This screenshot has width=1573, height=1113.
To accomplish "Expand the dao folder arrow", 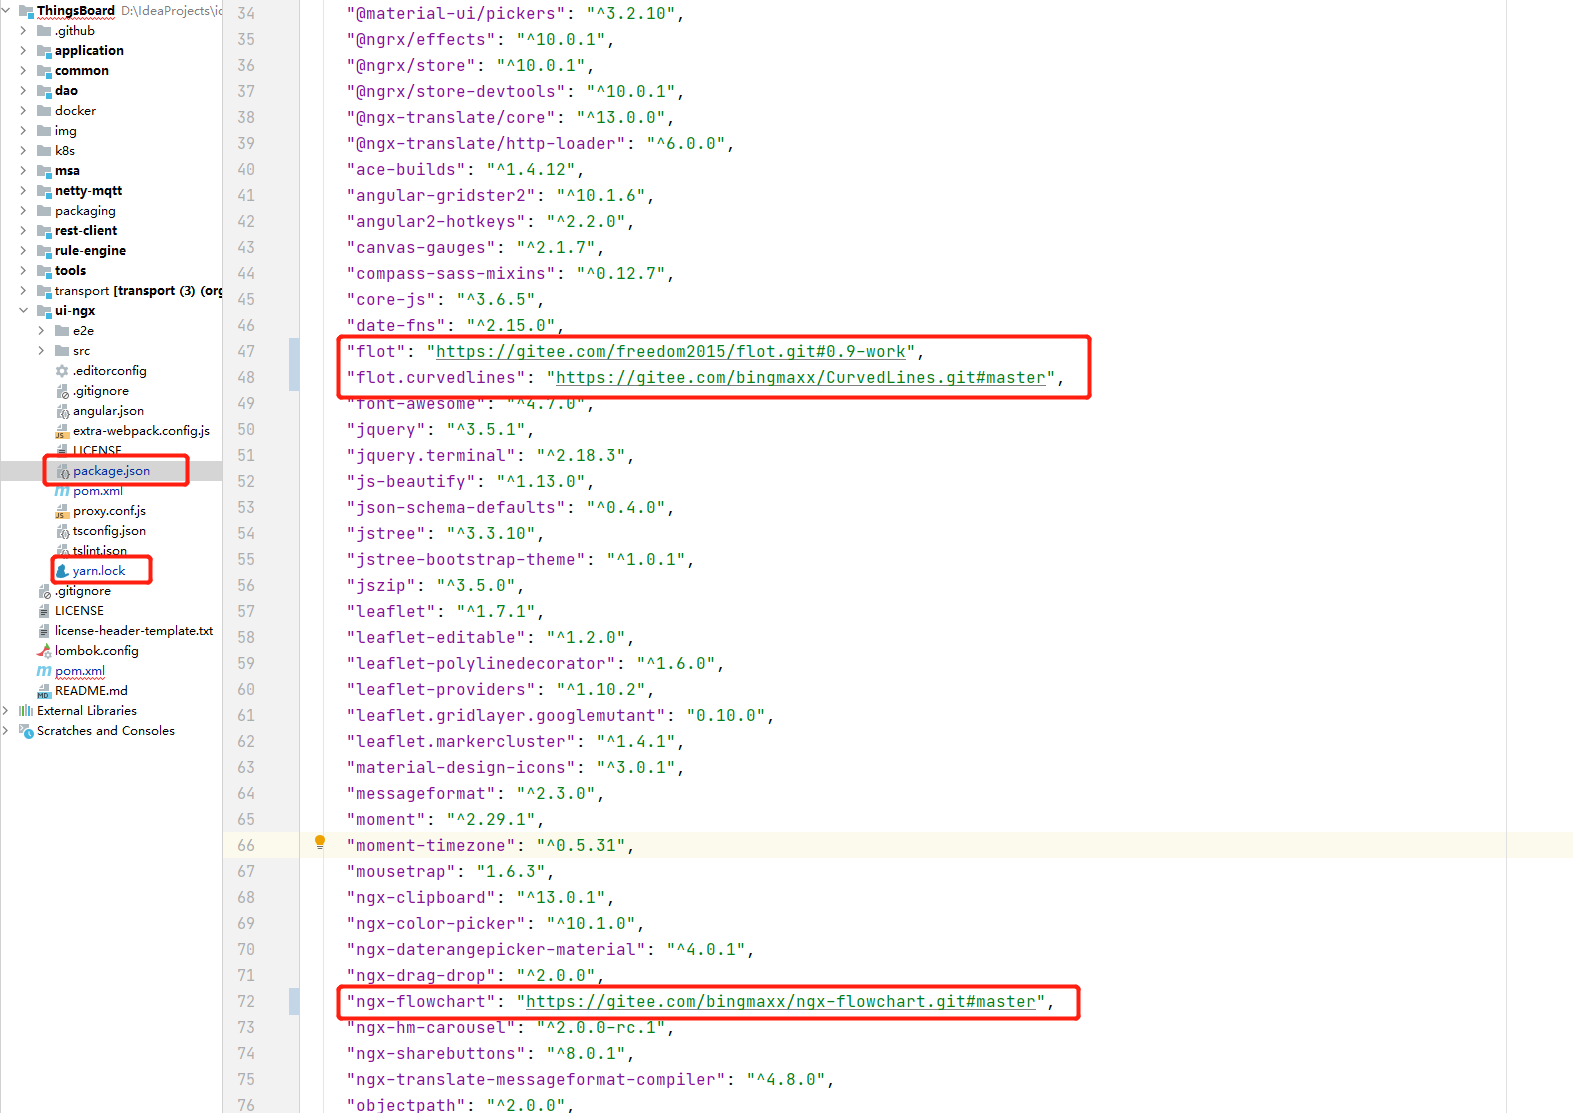I will [x=23, y=91].
